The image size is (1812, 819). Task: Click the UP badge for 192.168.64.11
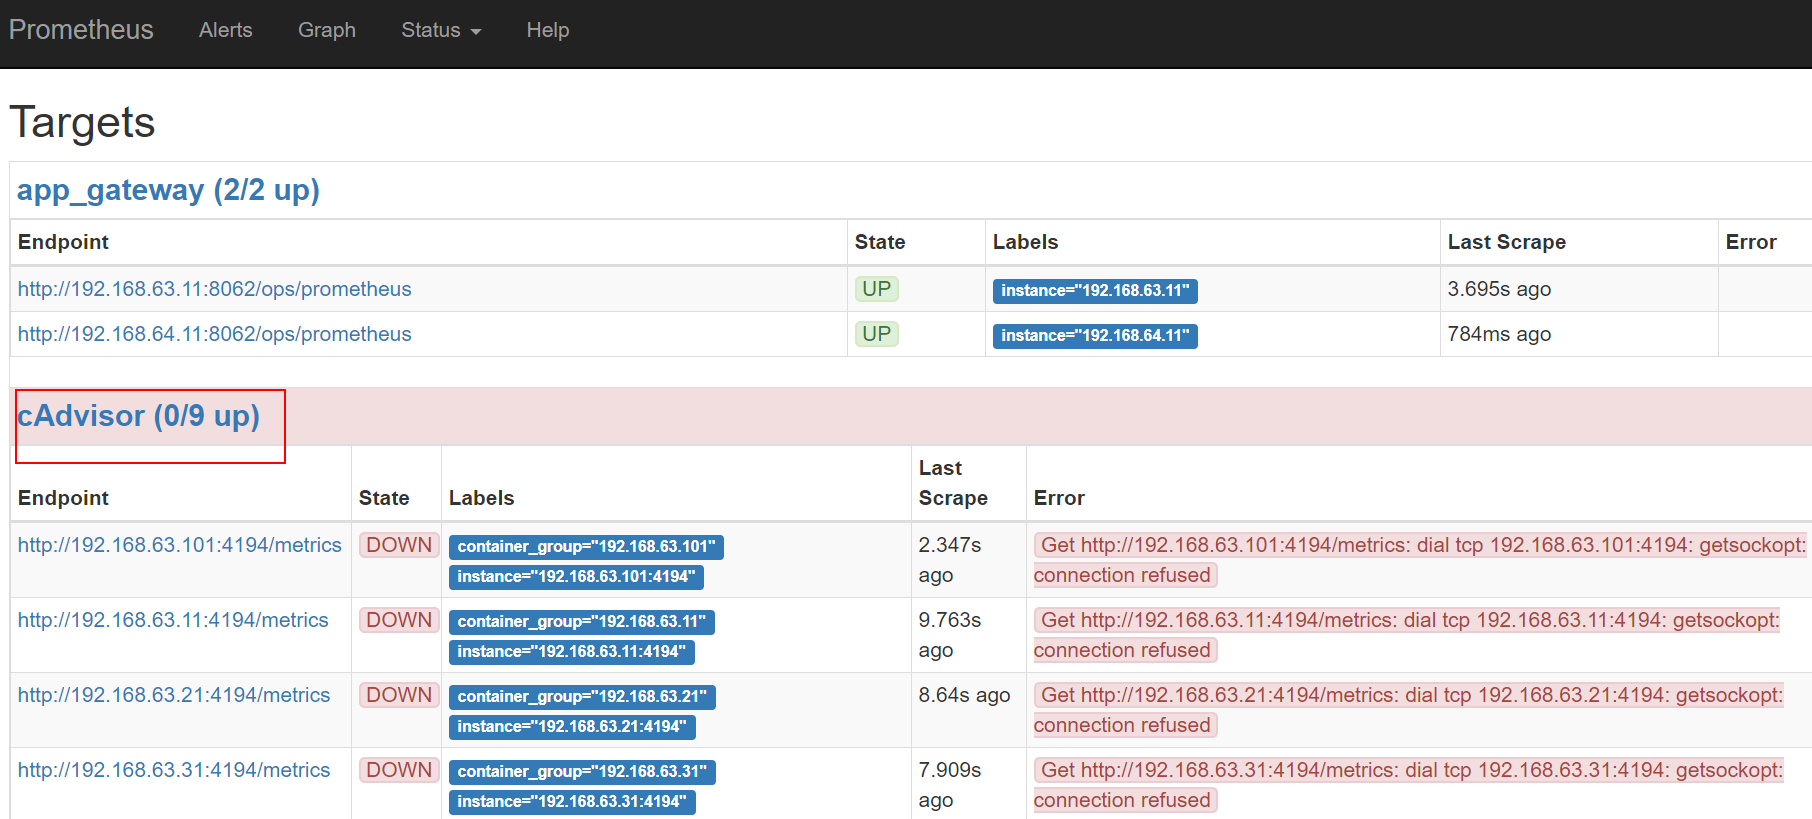(876, 334)
